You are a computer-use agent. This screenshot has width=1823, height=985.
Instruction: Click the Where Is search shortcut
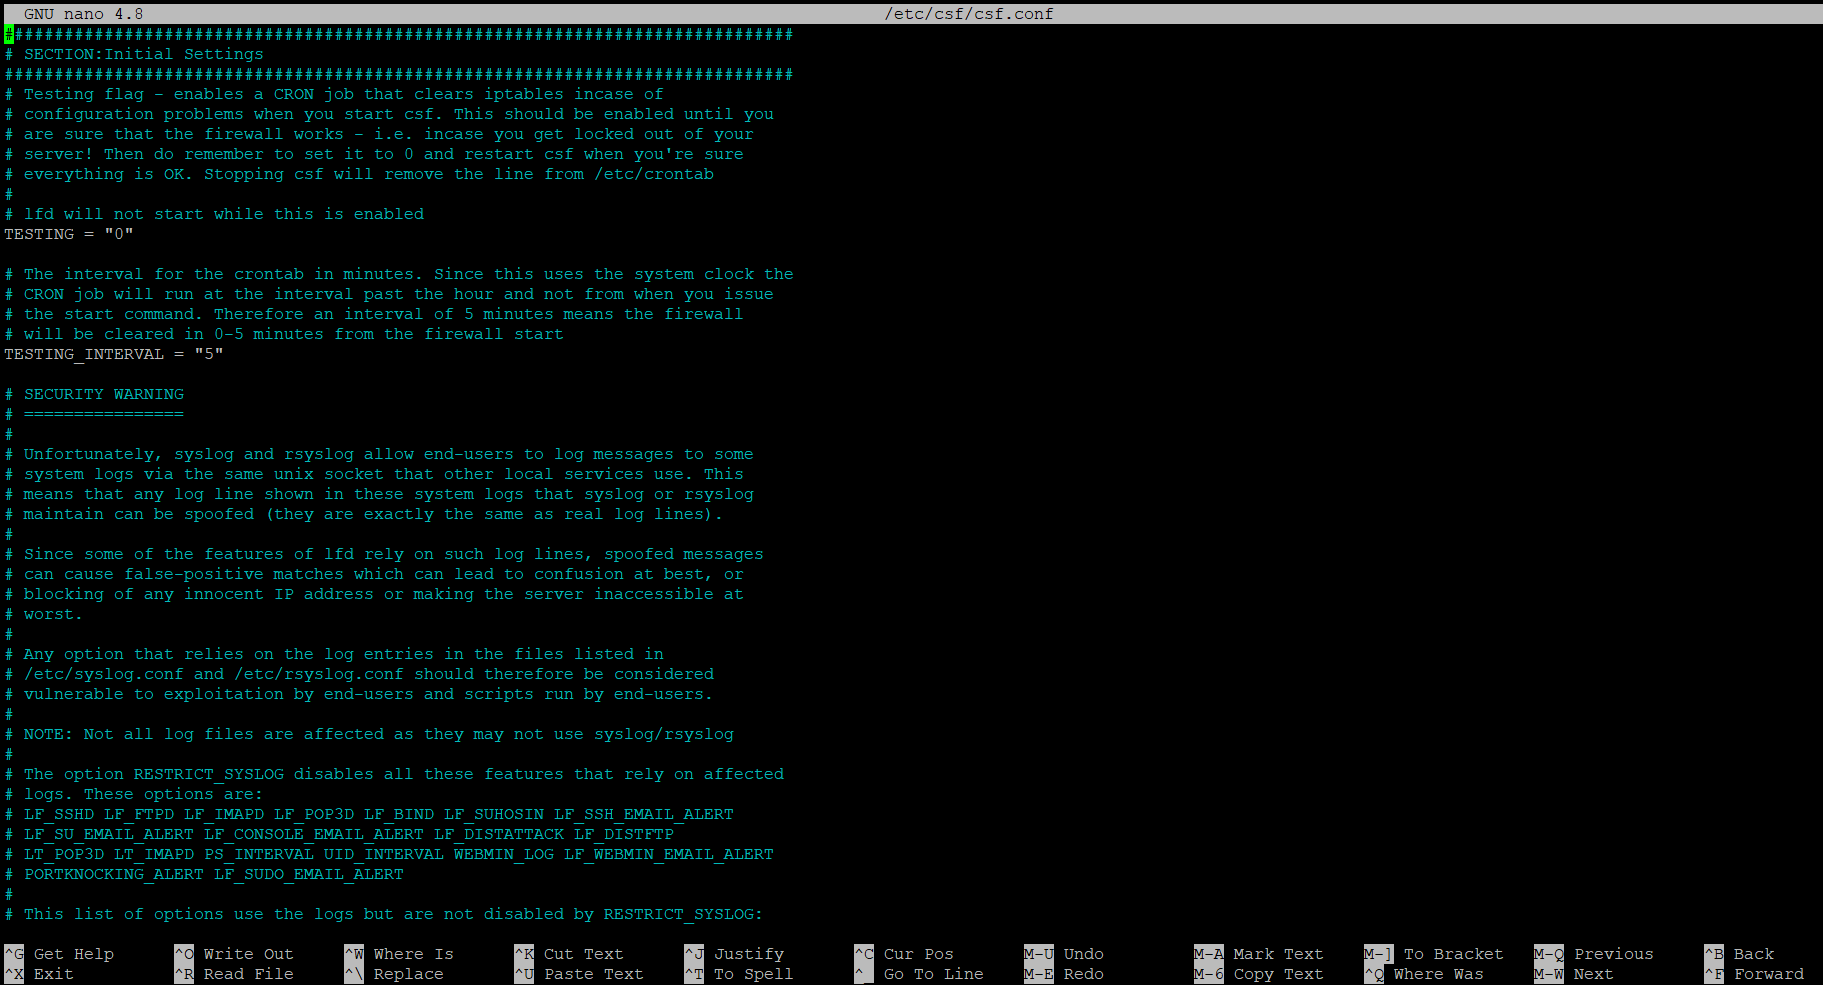[413, 954]
